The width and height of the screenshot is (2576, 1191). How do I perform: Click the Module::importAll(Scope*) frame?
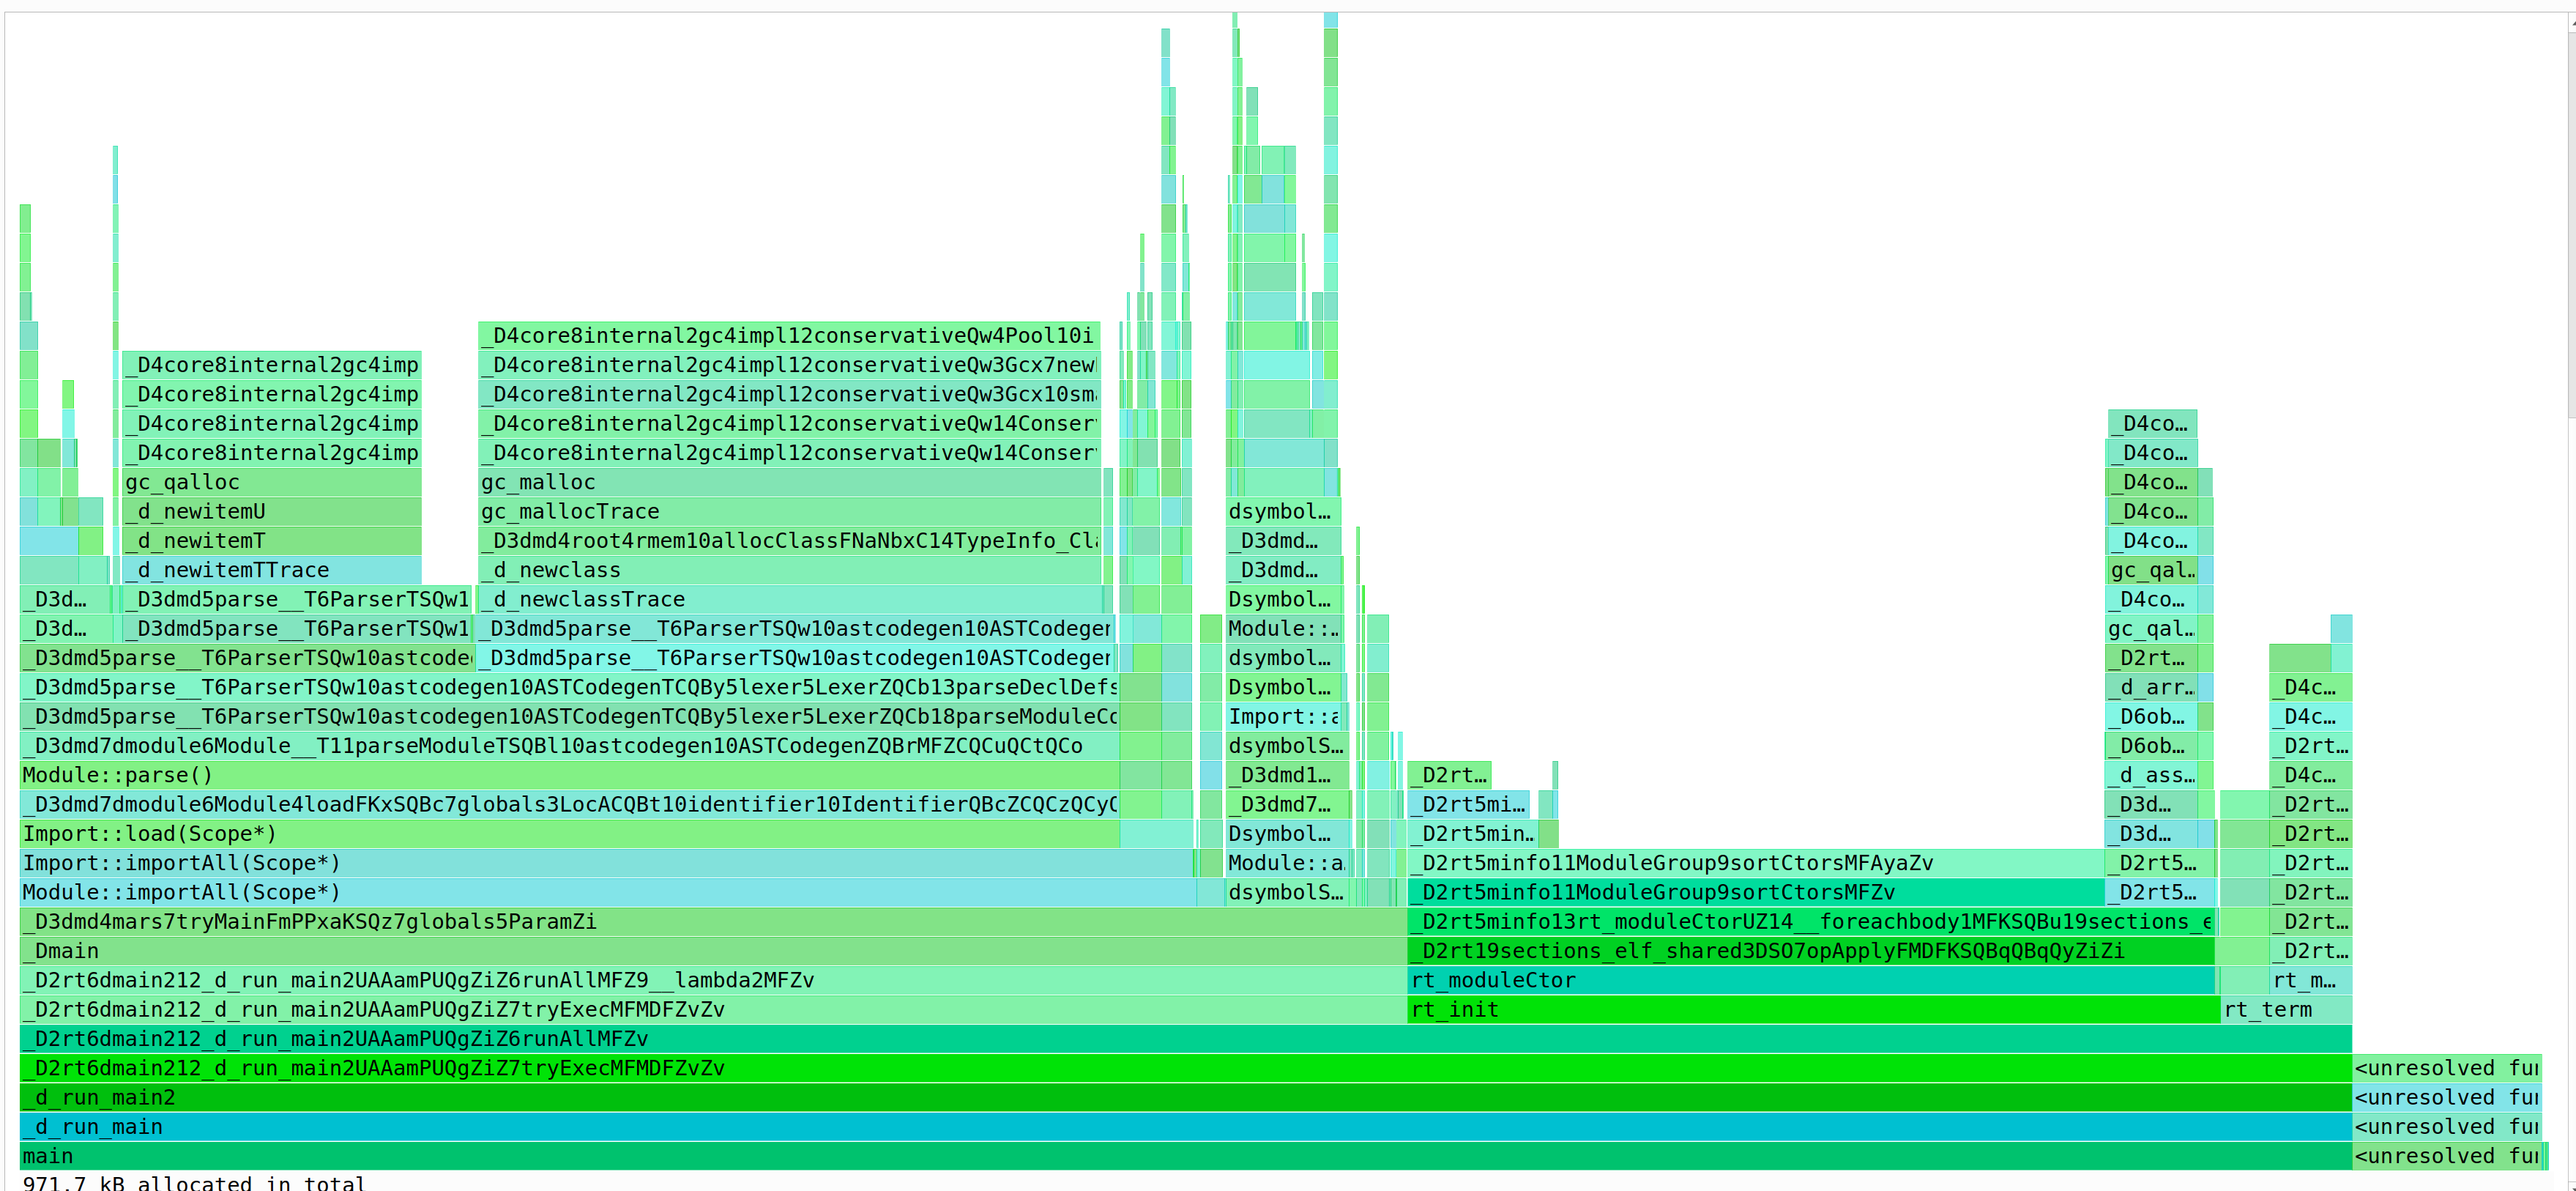(607, 892)
